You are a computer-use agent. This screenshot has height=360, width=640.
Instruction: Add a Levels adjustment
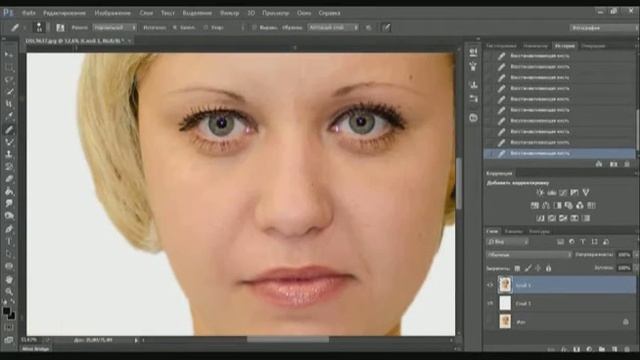552,193
